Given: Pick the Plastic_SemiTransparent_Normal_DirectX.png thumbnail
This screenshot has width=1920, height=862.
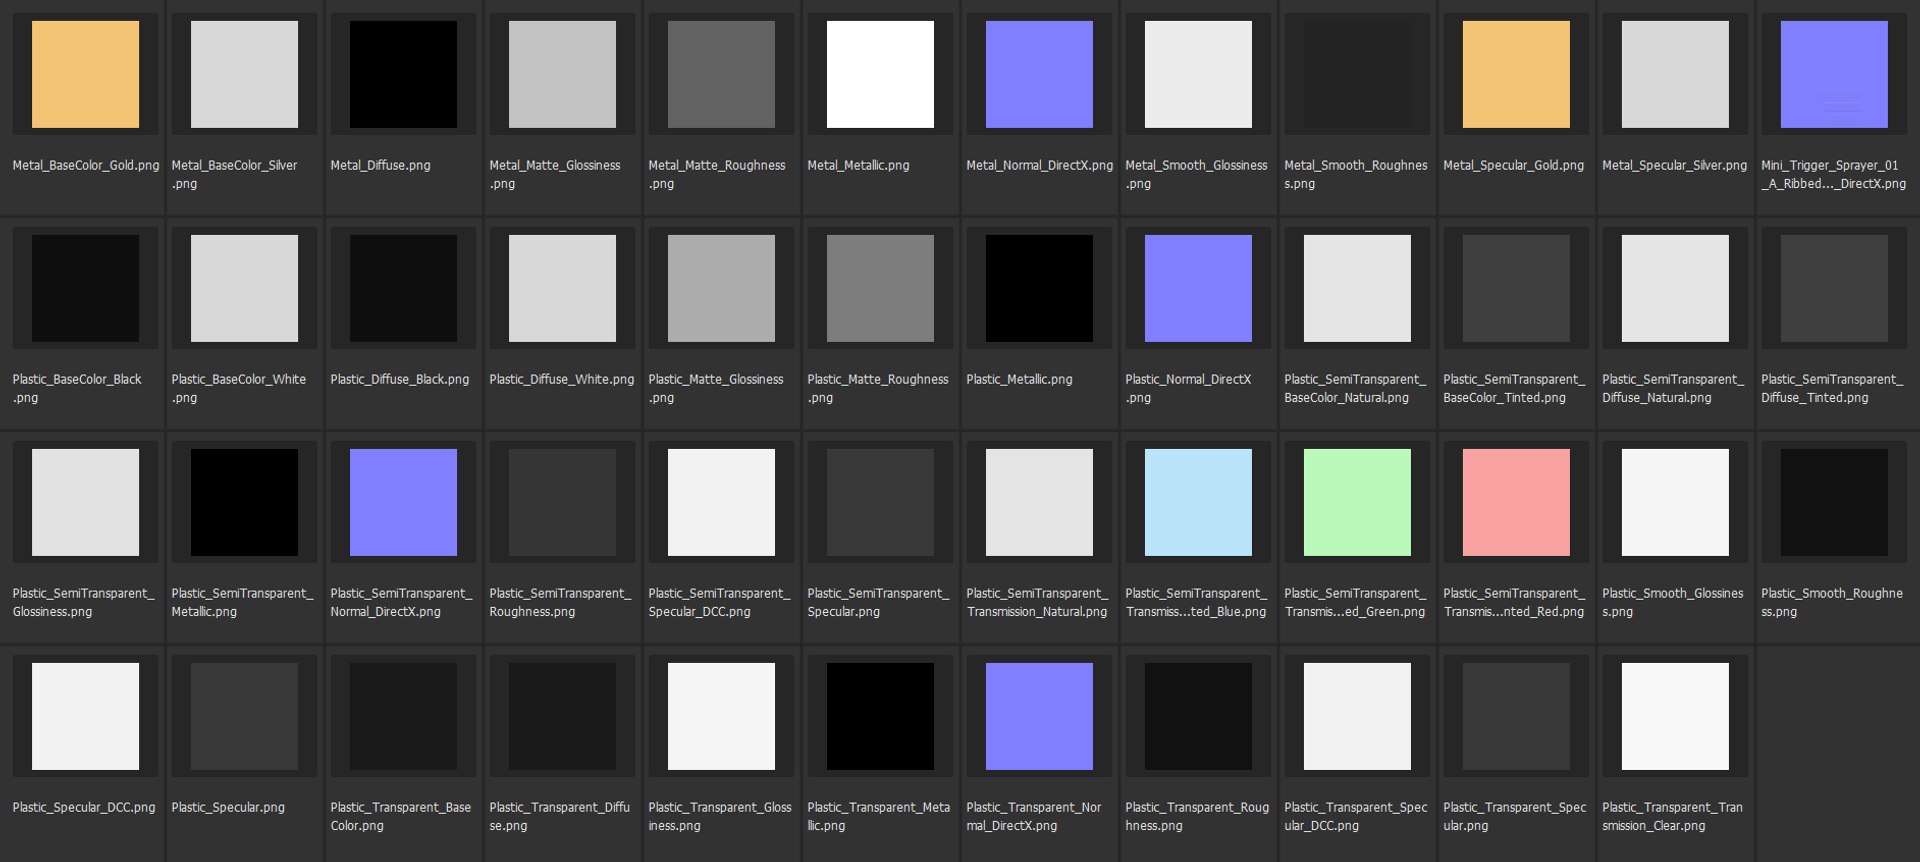Looking at the screenshot, I should (x=403, y=502).
